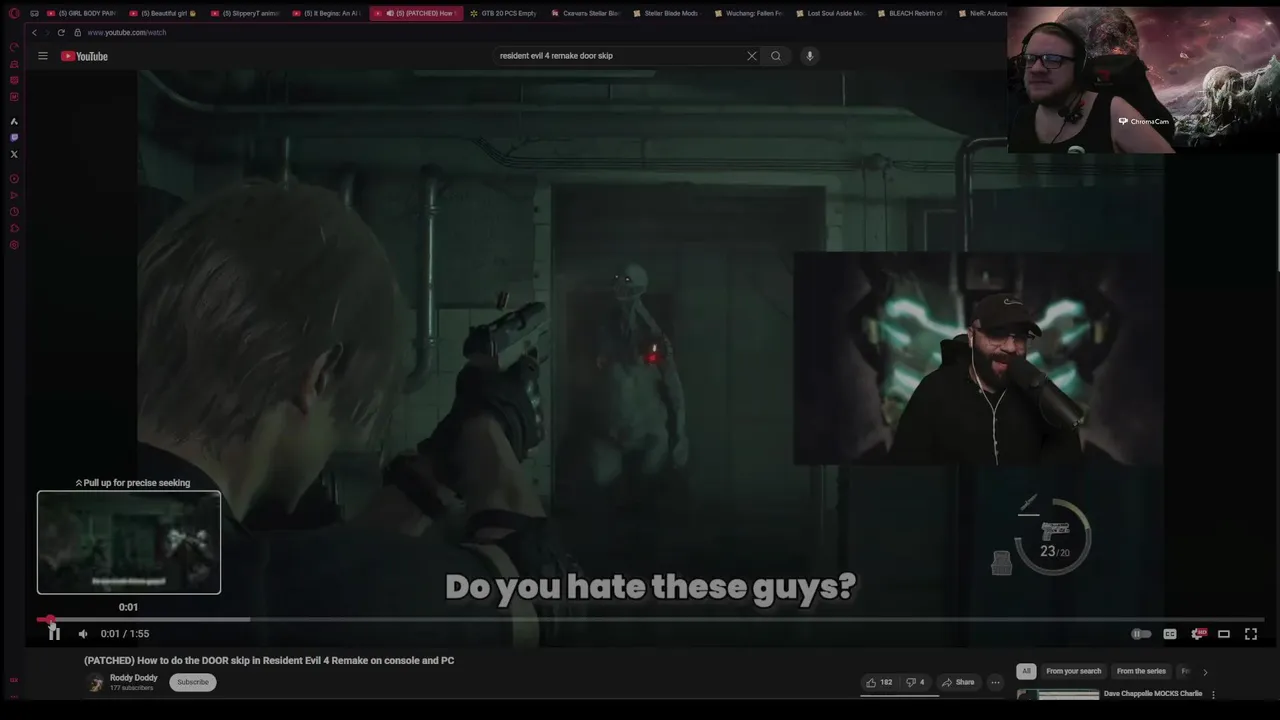Click the video title text

pyautogui.click(x=269, y=660)
